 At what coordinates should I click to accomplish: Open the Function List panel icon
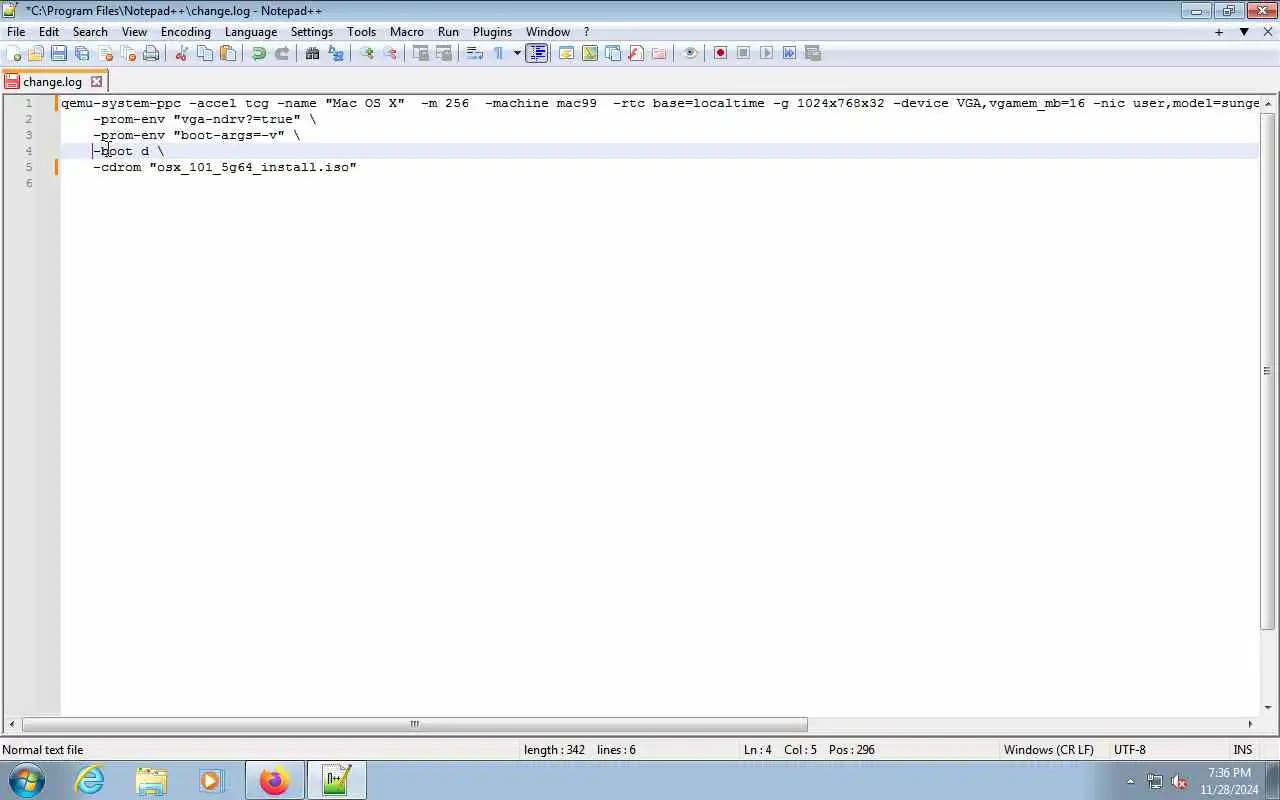[x=636, y=53]
